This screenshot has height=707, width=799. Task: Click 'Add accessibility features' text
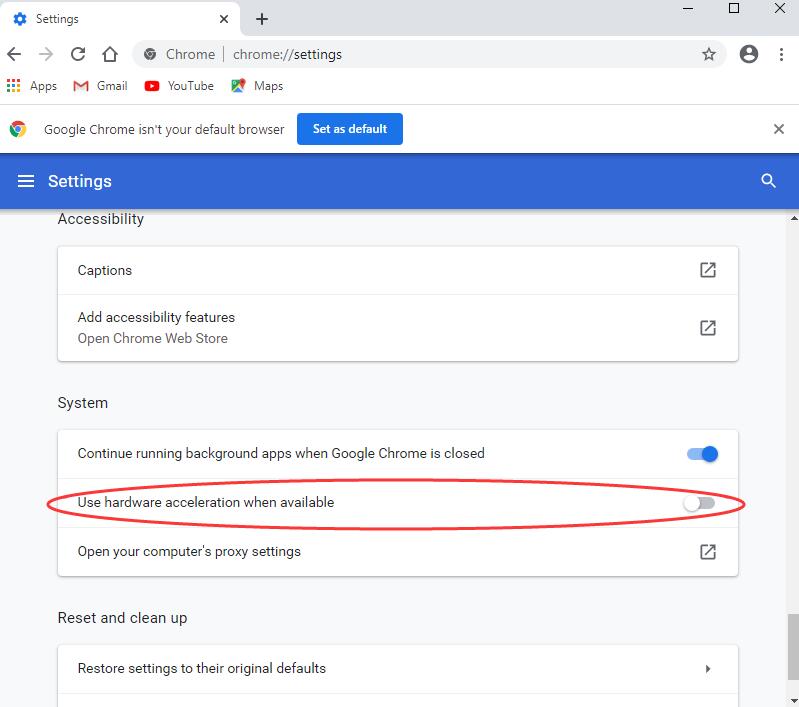tap(156, 317)
